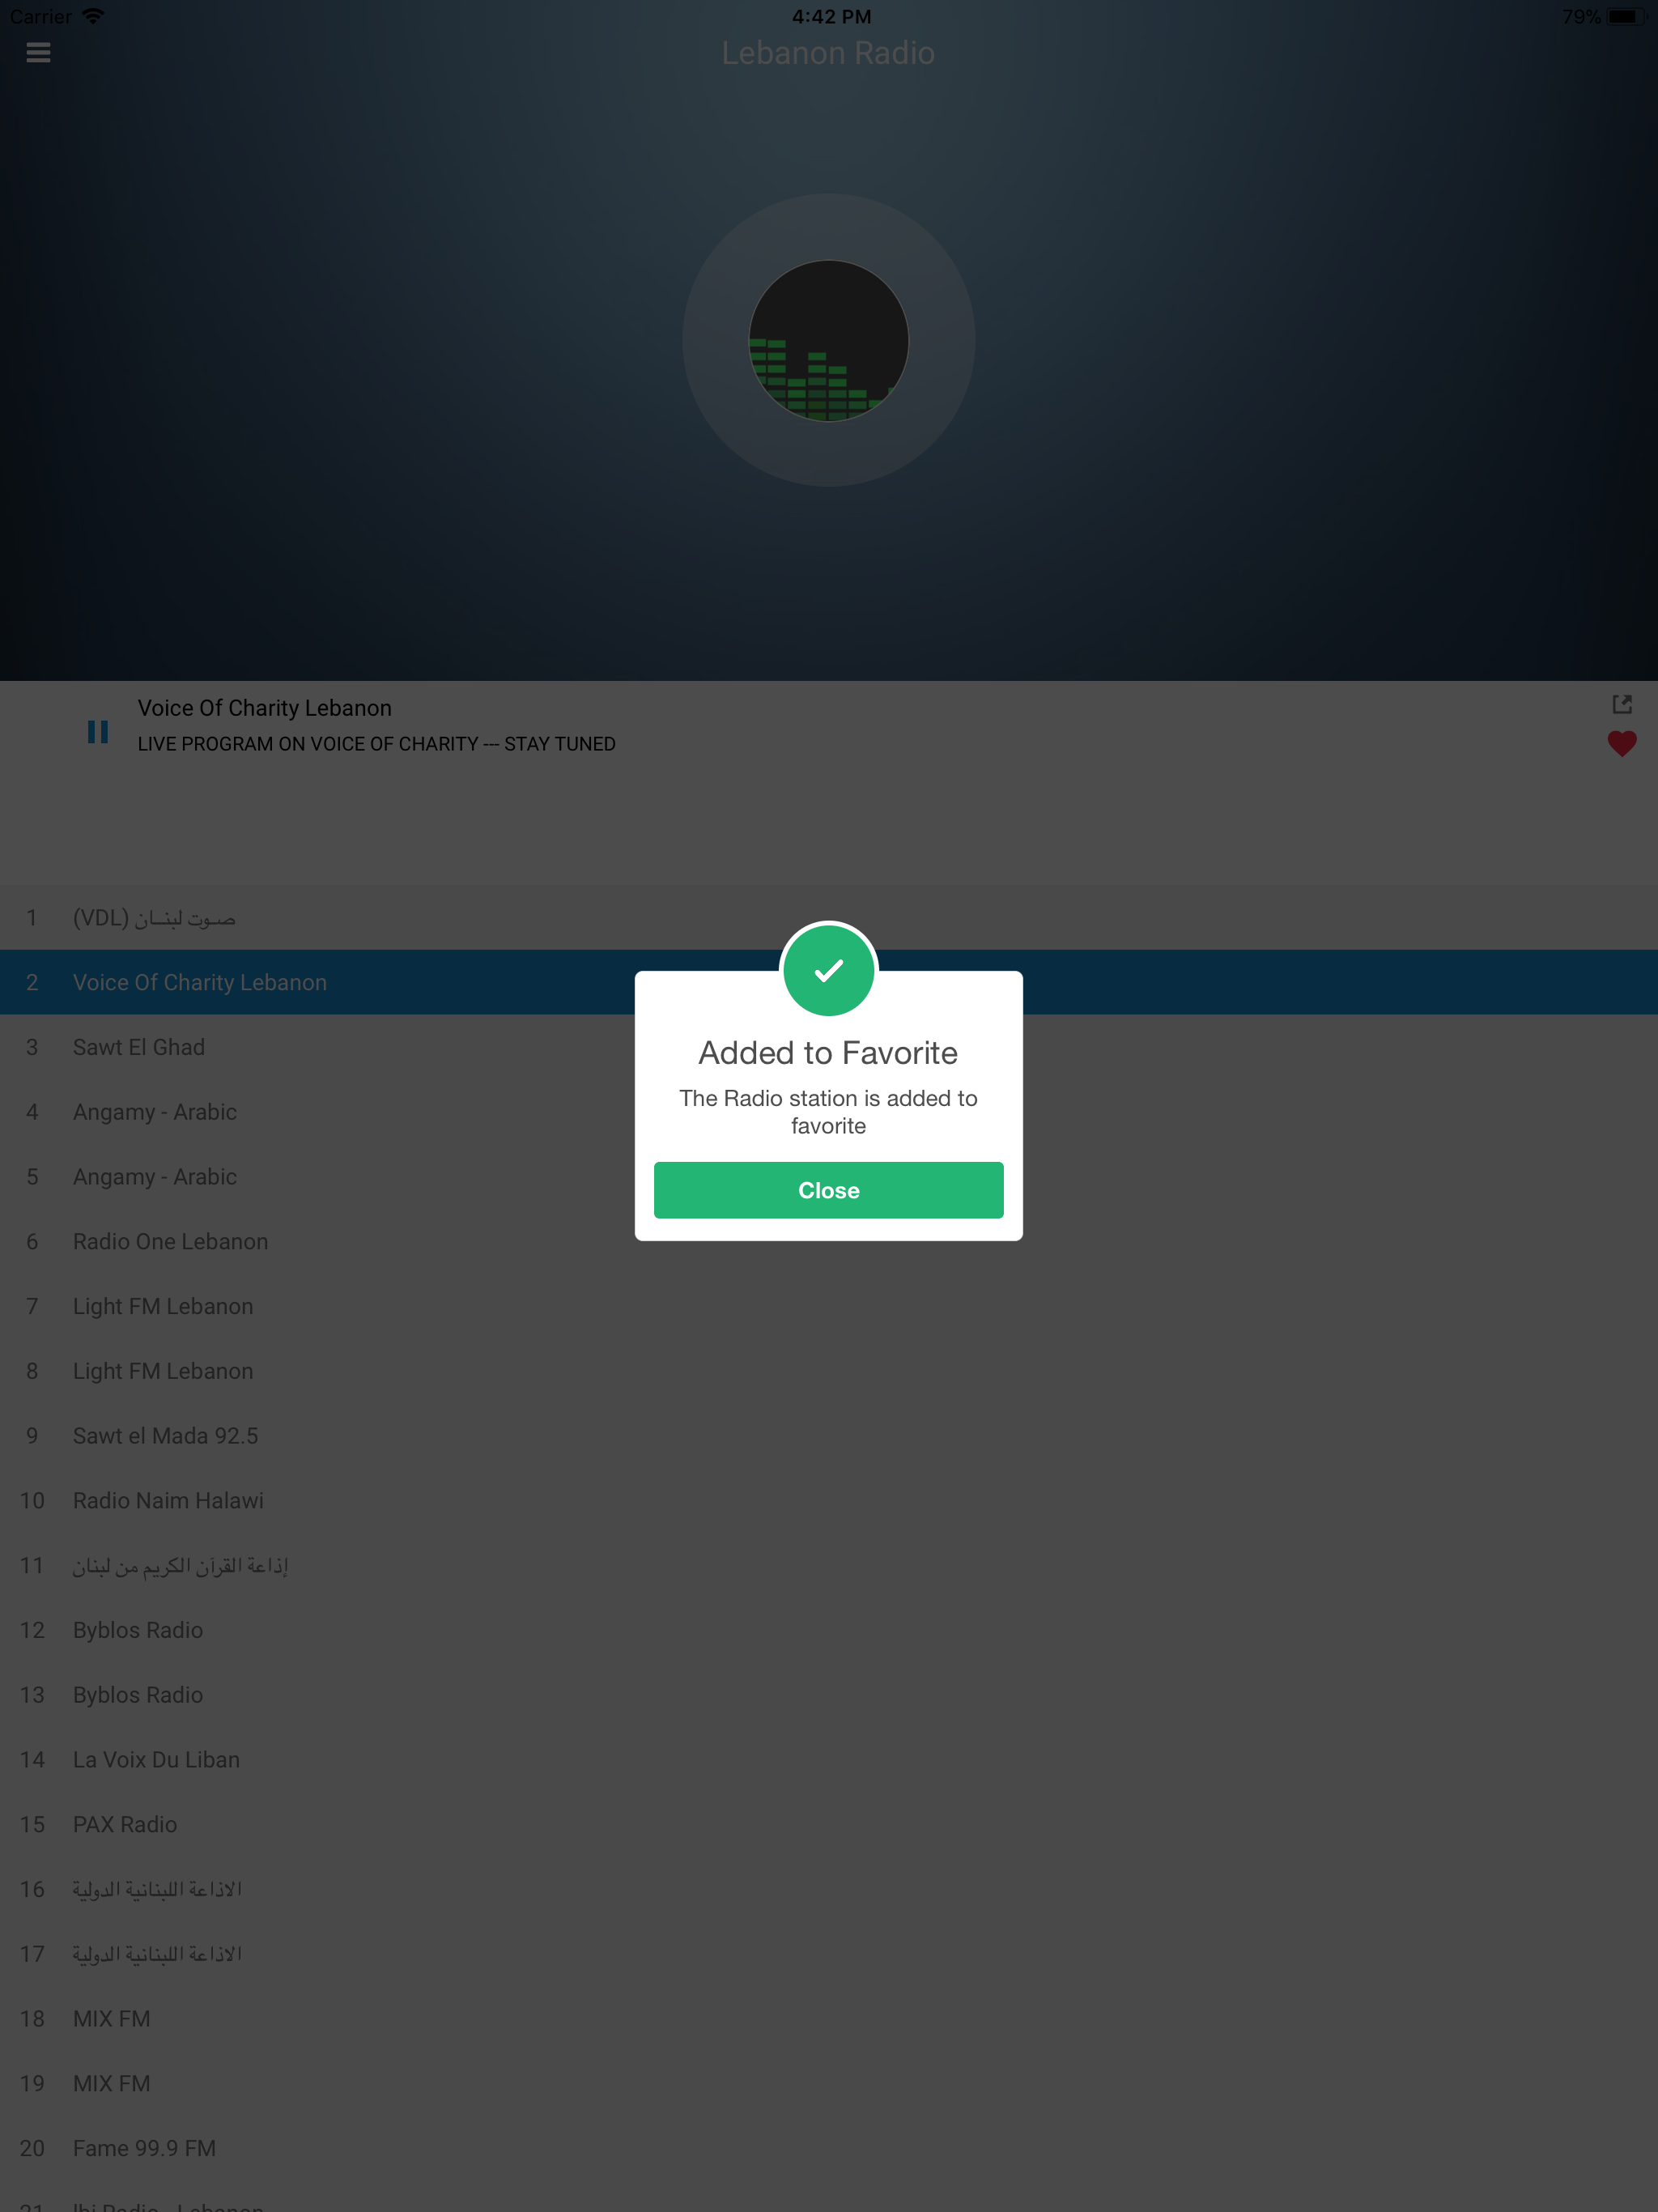This screenshot has width=1658, height=2212.
Task: Play station 19 MIX FM
Action: (829, 2083)
